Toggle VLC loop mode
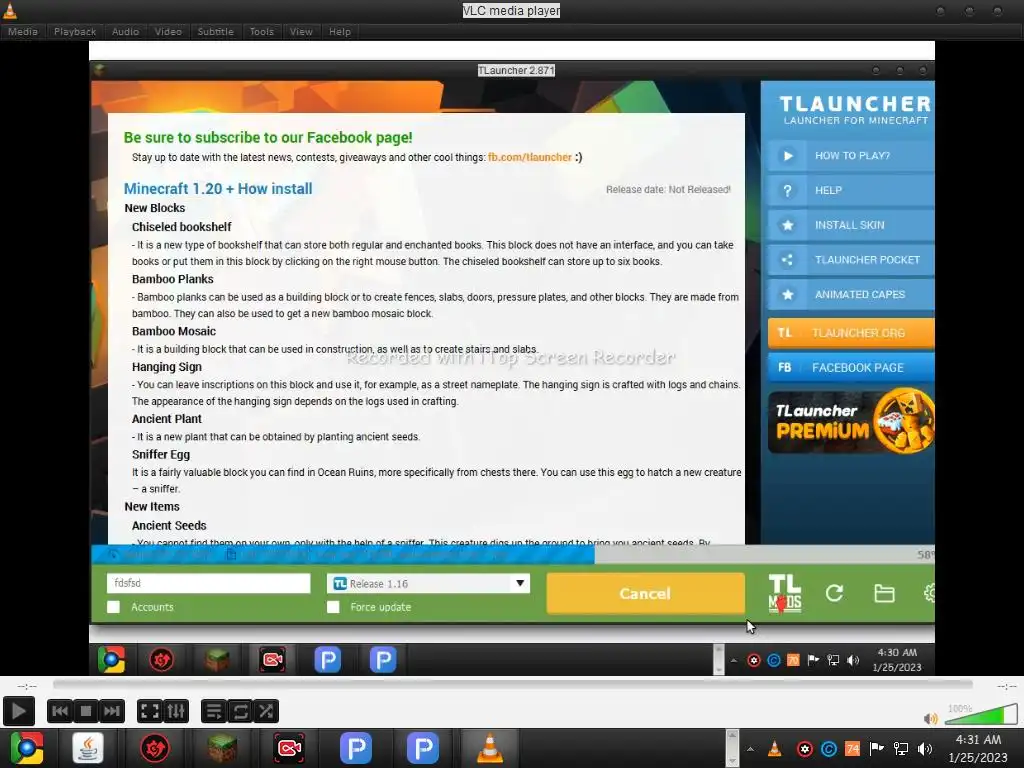 pyautogui.click(x=240, y=711)
